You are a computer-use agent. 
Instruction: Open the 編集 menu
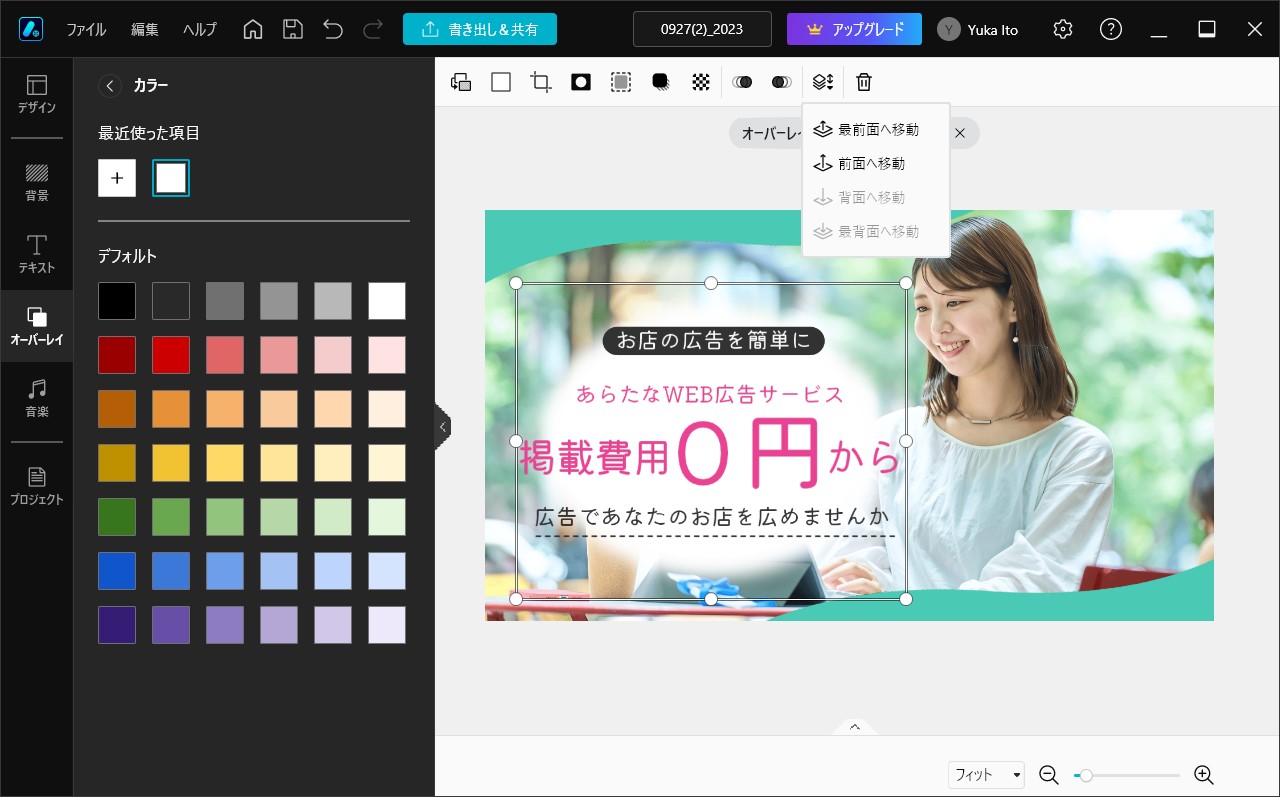(x=145, y=29)
